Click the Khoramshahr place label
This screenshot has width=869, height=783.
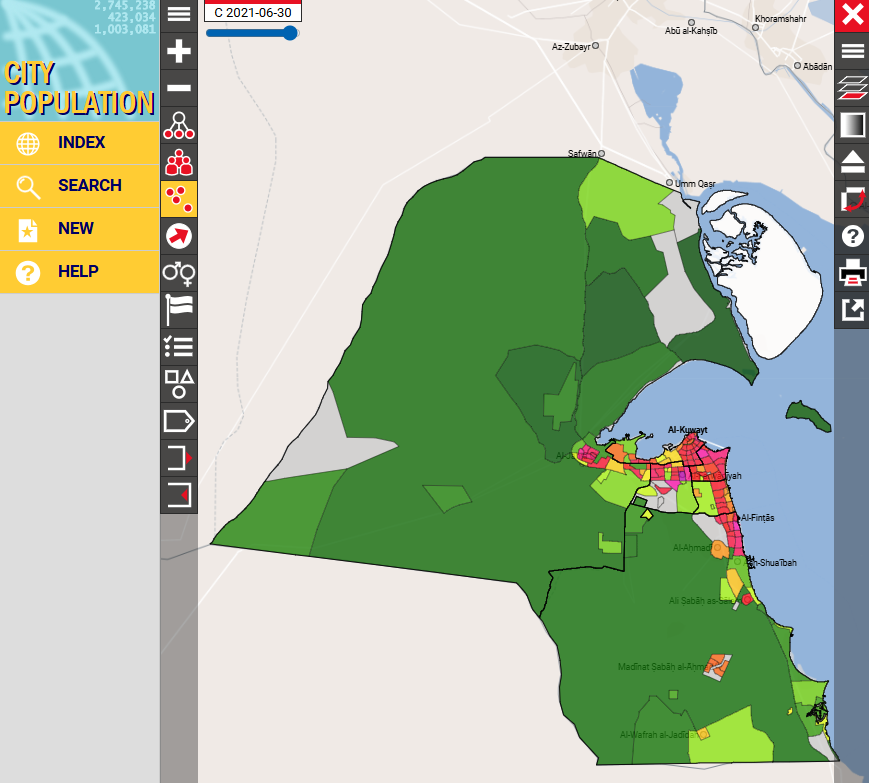coord(780,19)
